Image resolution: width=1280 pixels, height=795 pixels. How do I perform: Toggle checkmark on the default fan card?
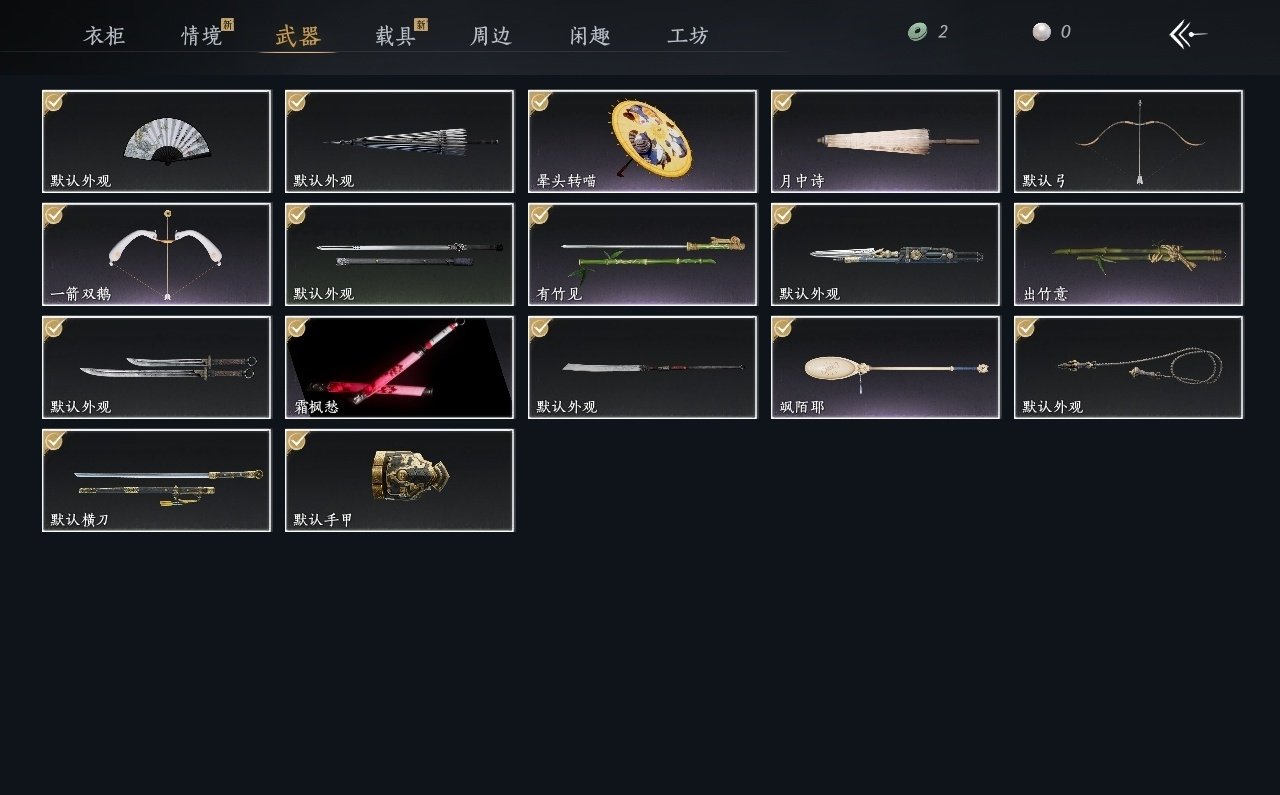tap(54, 101)
